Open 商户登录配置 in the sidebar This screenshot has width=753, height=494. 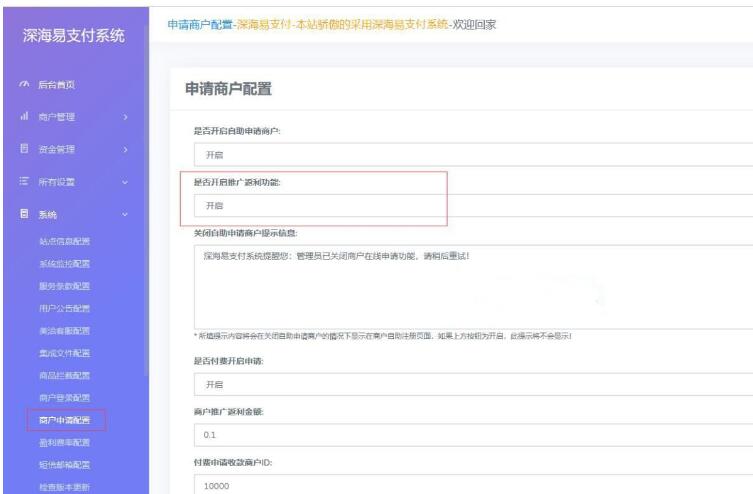point(64,398)
